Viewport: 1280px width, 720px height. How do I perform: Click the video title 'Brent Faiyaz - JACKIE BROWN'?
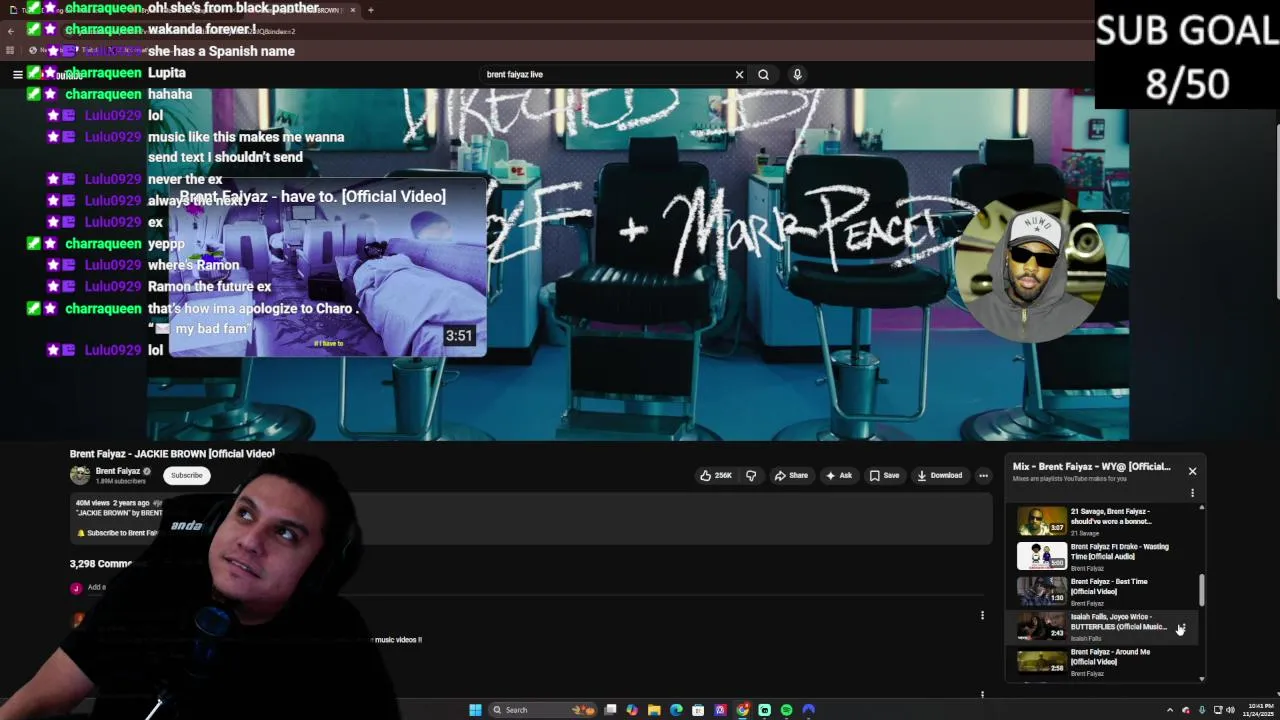[x=172, y=454]
